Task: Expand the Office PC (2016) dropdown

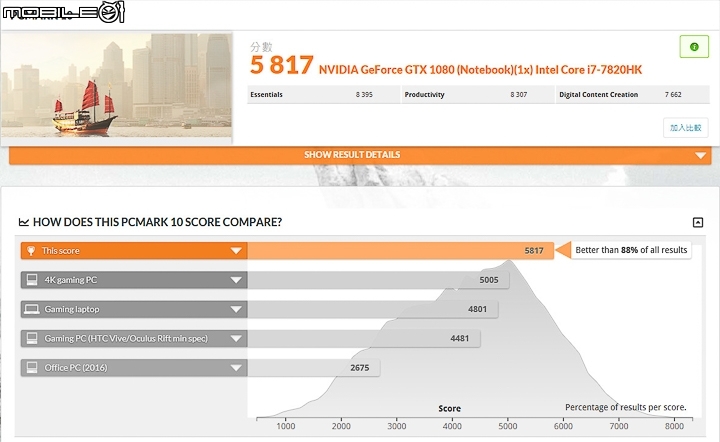Action: point(236,368)
